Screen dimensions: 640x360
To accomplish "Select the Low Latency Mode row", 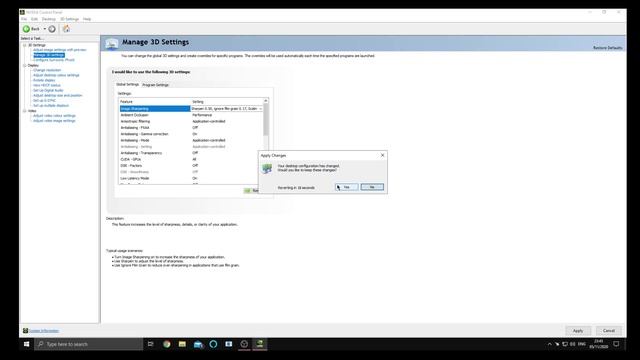I will pyautogui.click(x=189, y=178).
